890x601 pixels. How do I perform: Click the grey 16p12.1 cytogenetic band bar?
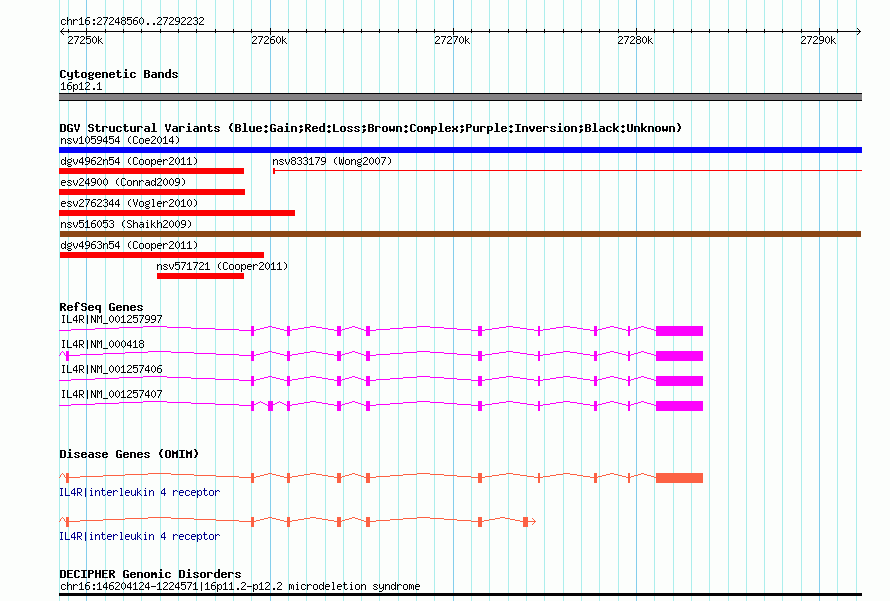pos(460,97)
